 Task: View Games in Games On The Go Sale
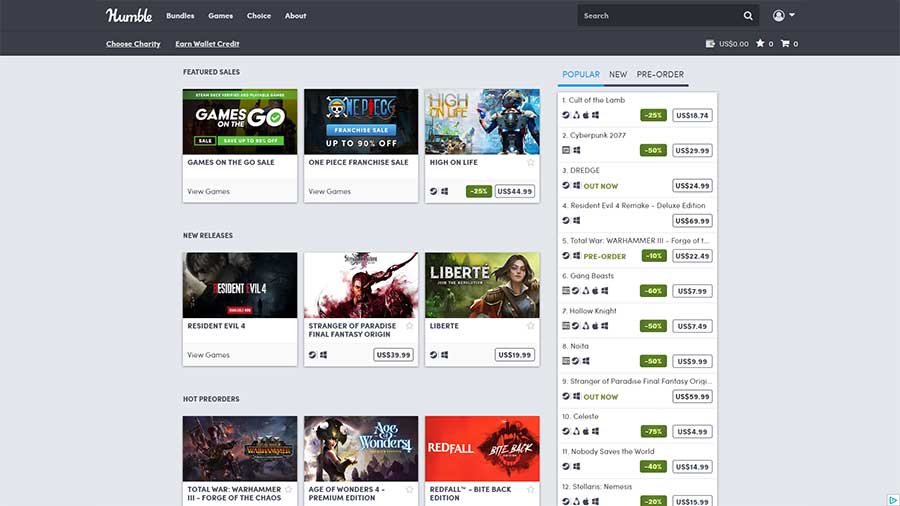click(208, 192)
